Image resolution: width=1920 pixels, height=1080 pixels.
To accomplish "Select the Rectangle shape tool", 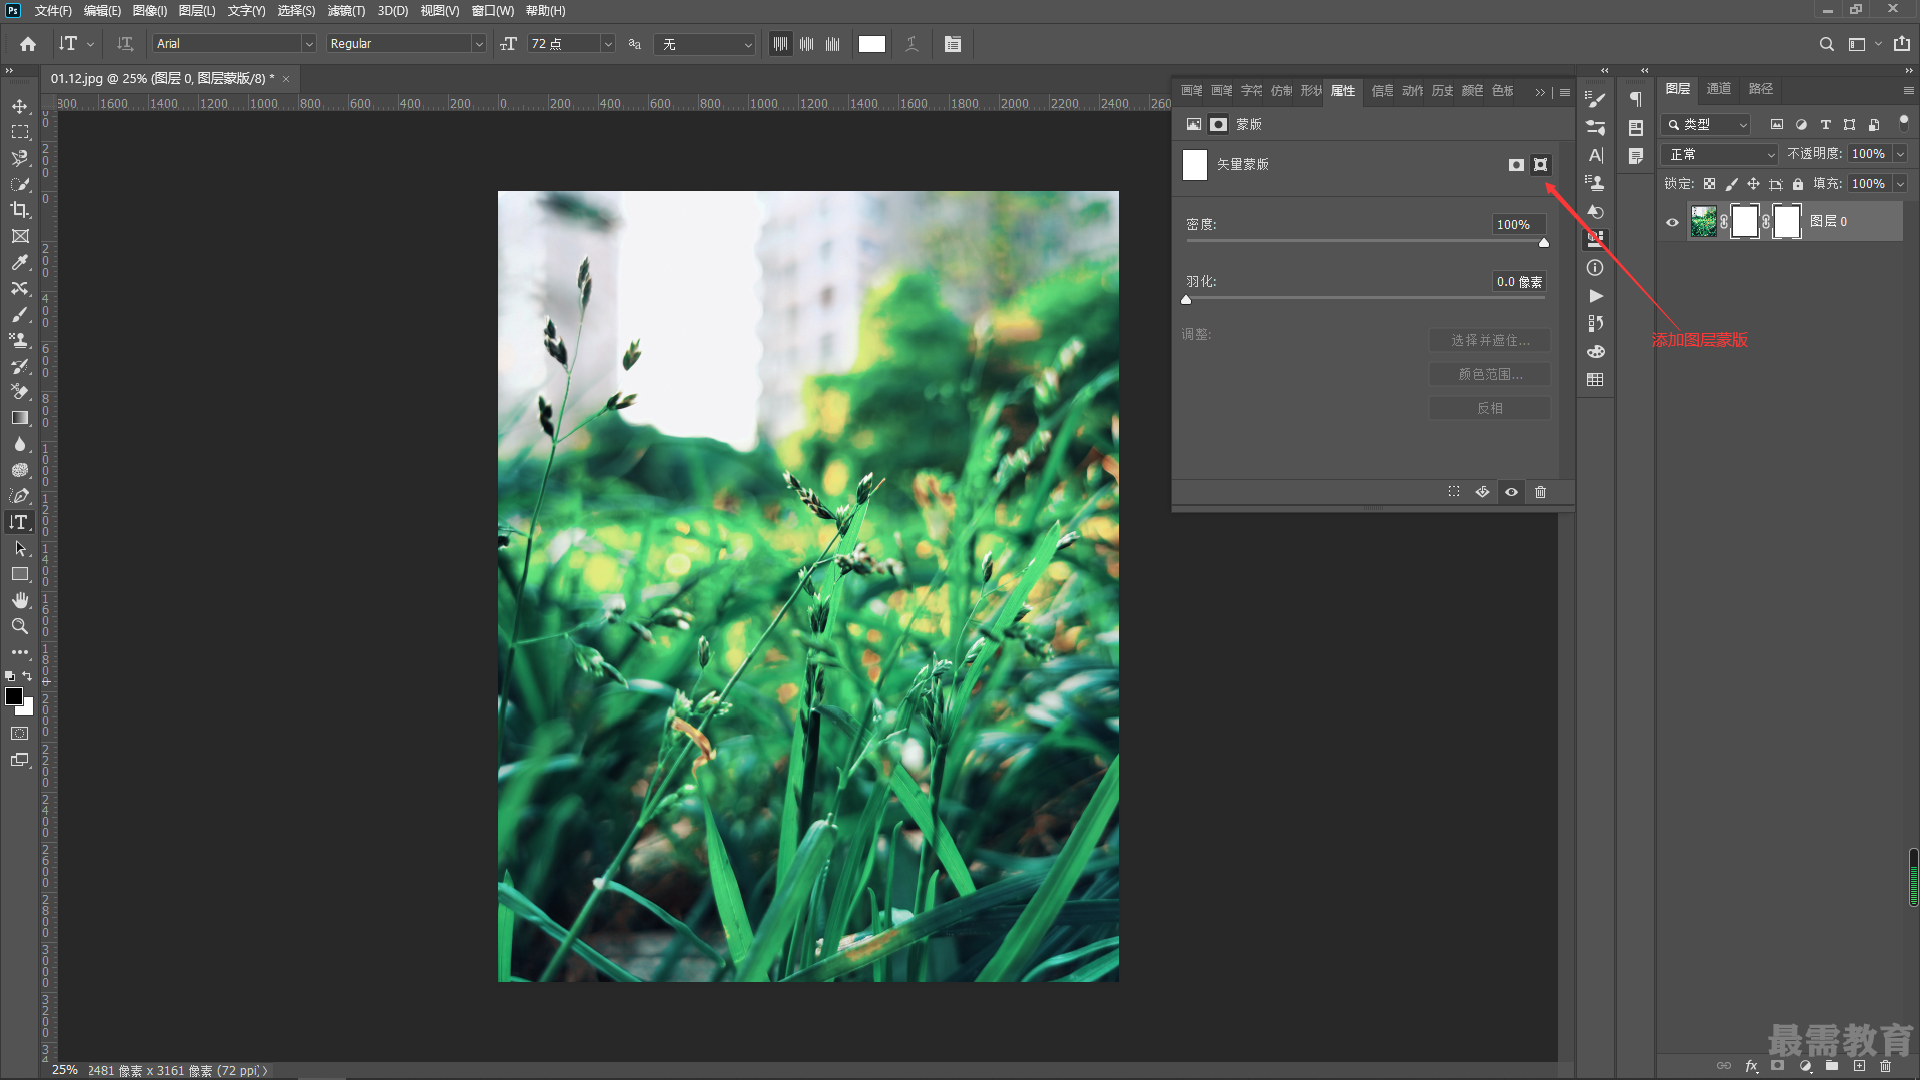I will [20, 574].
